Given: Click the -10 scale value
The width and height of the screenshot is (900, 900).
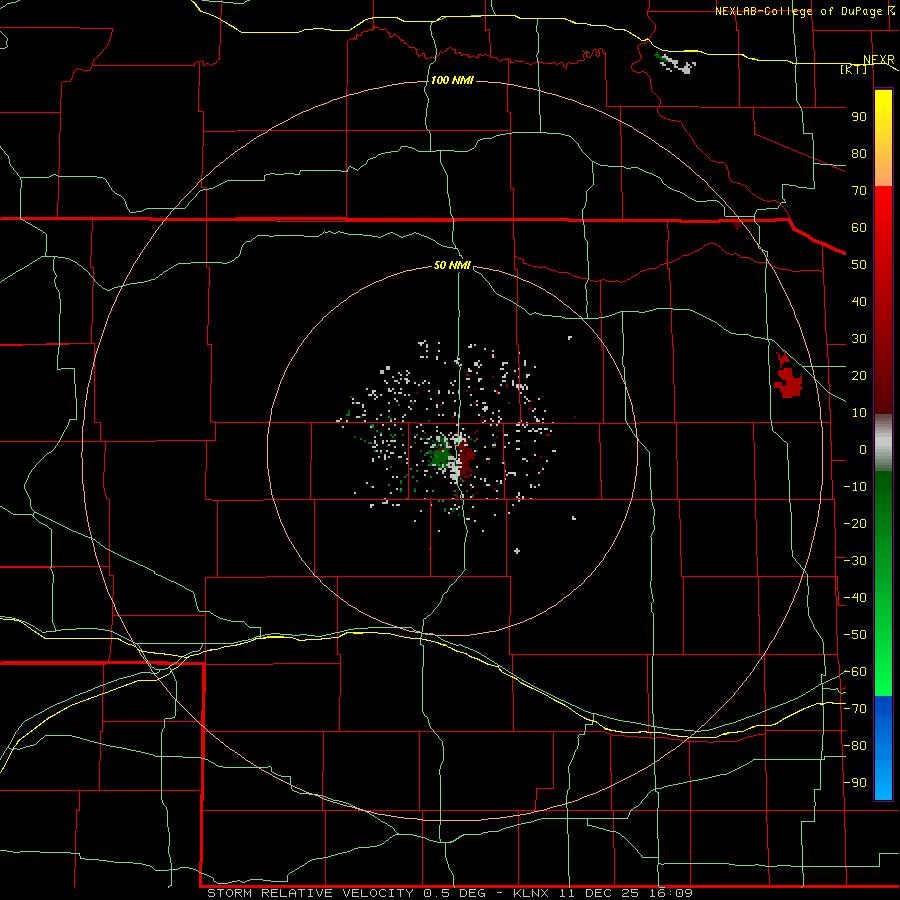Looking at the screenshot, I should 855,487.
